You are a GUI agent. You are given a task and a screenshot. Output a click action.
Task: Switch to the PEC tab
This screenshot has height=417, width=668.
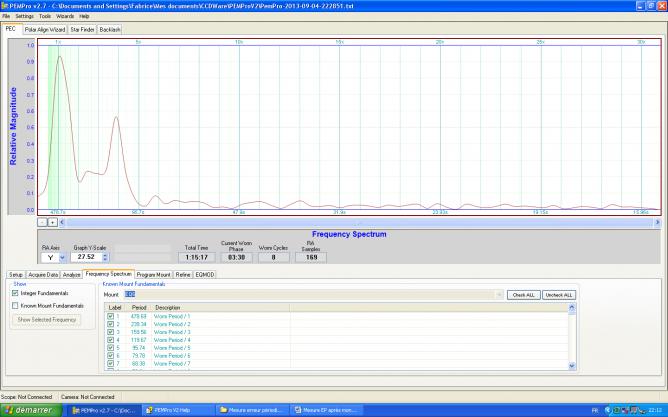(11, 29)
